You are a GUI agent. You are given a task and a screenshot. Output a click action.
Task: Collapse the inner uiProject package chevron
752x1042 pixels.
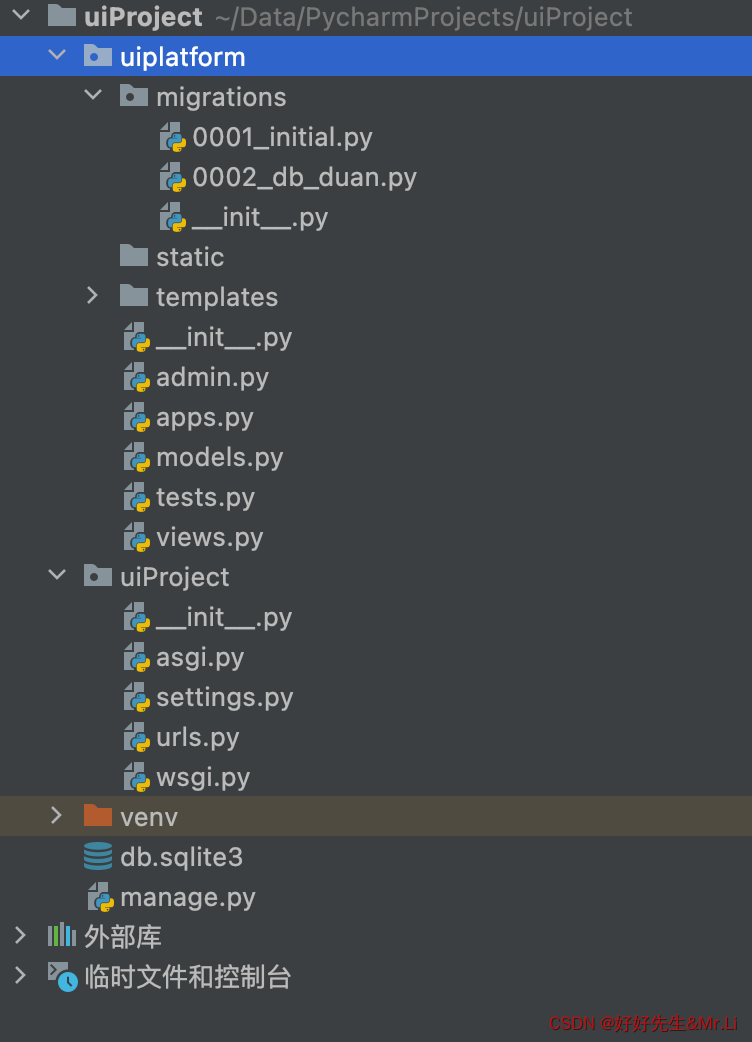(57, 575)
